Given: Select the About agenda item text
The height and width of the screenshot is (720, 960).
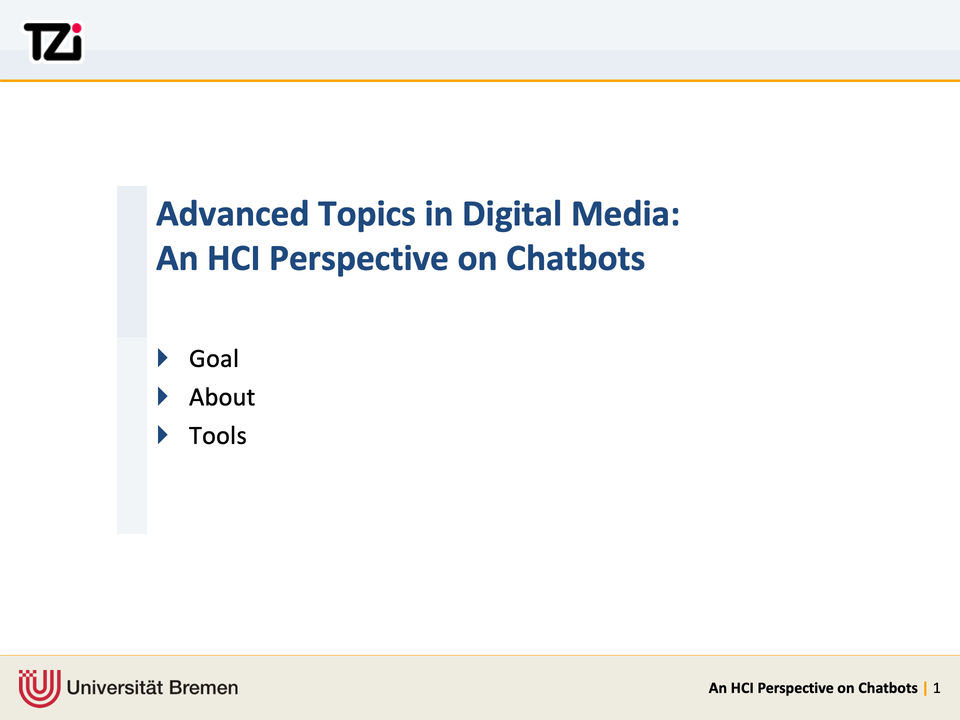Looking at the screenshot, I should tap(221, 397).
